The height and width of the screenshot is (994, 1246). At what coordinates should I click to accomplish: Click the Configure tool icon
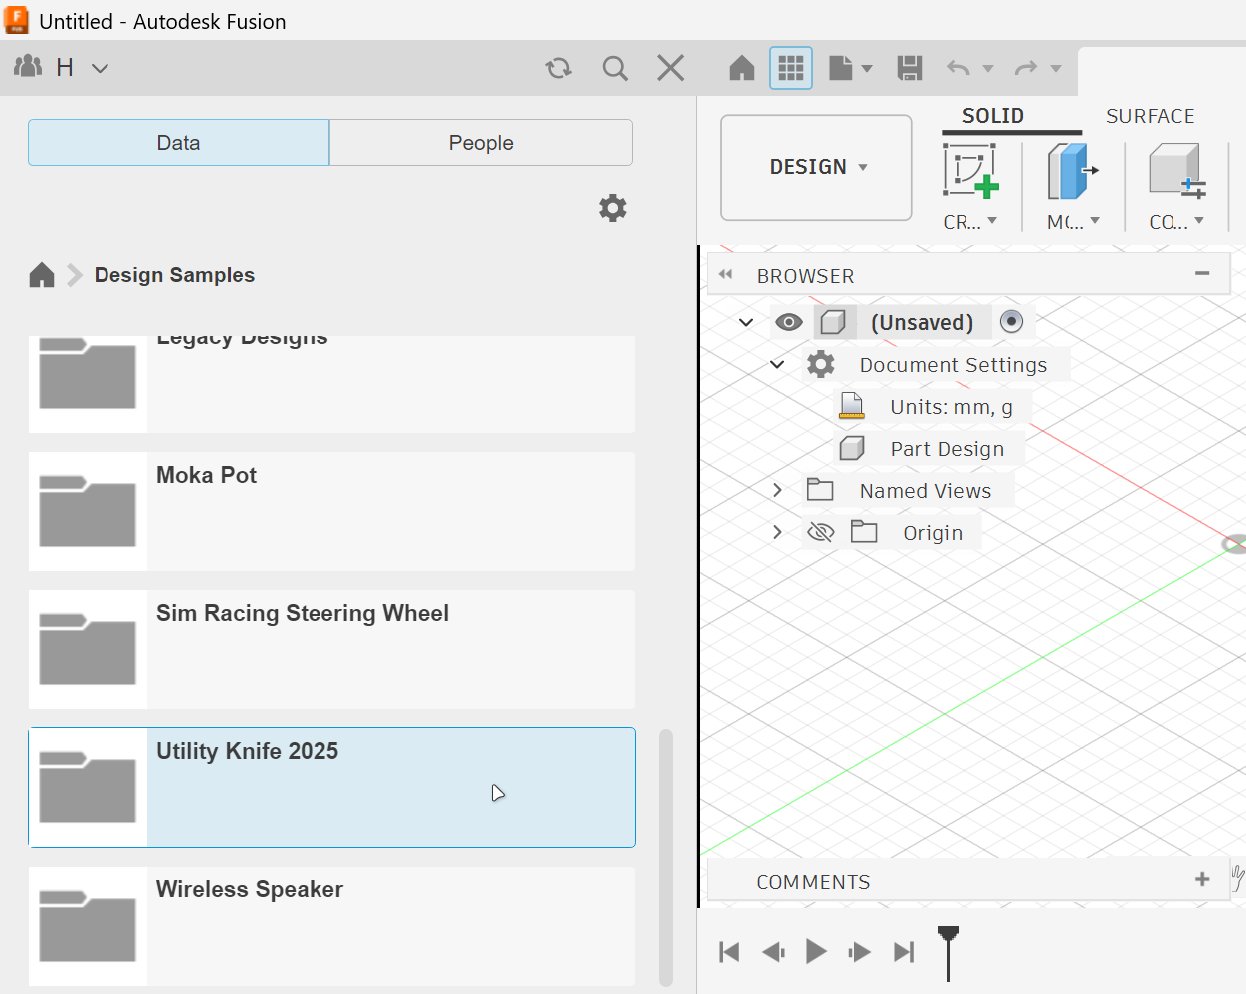(x=1177, y=171)
